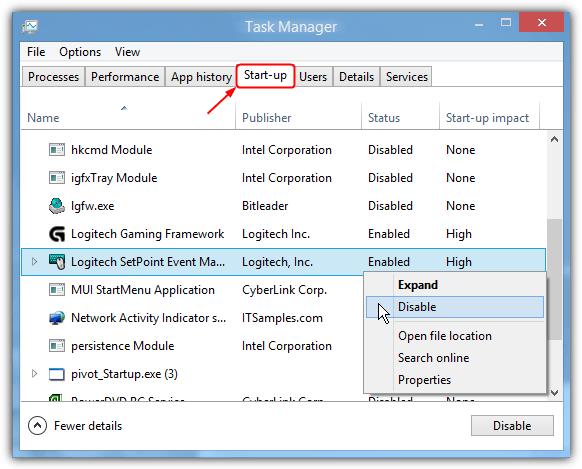This screenshot has height=469, width=582.
Task: Switch to the Services tab
Action: tap(407, 77)
